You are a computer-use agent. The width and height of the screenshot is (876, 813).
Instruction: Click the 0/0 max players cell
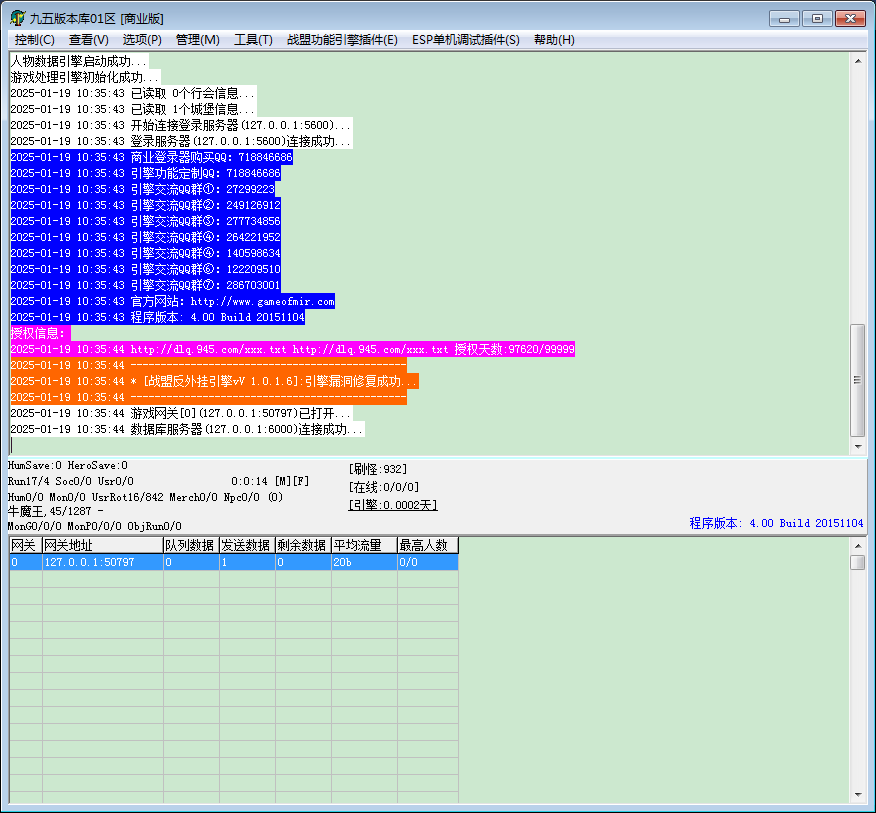tap(428, 562)
